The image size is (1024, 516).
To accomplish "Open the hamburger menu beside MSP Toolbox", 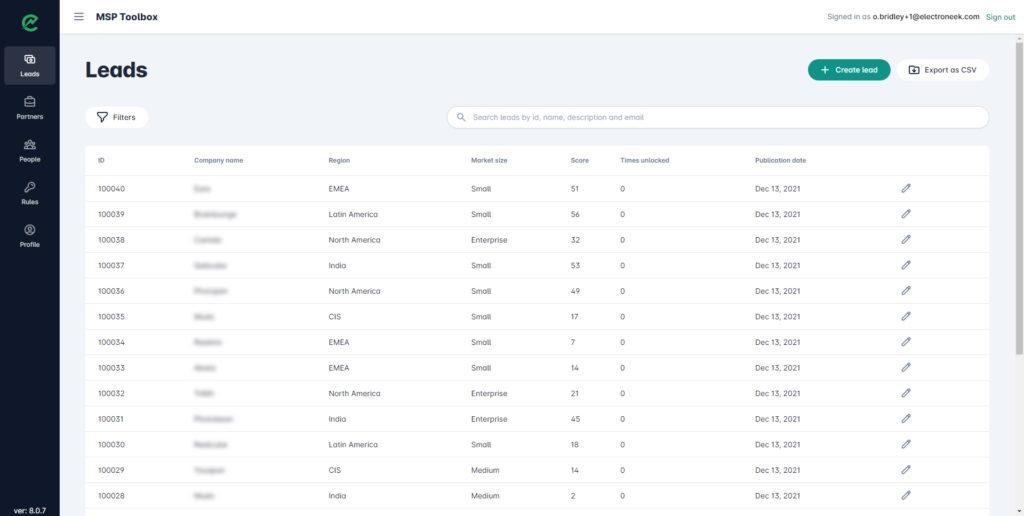I will point(79,16).
